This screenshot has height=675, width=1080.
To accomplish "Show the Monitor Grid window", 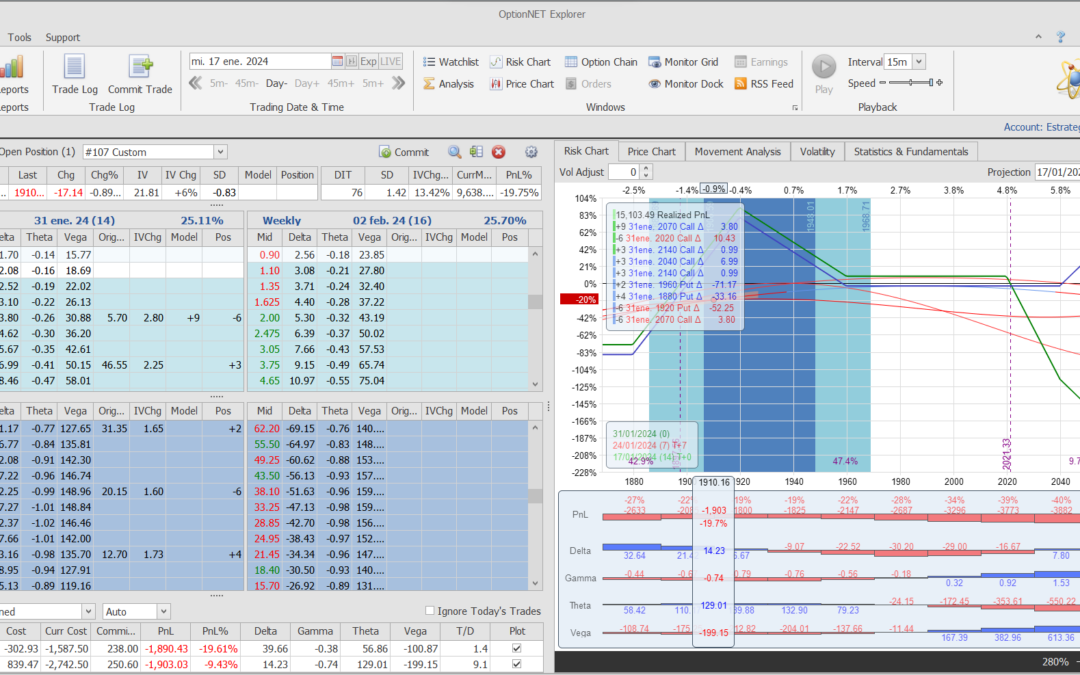I will coord(683,62).
